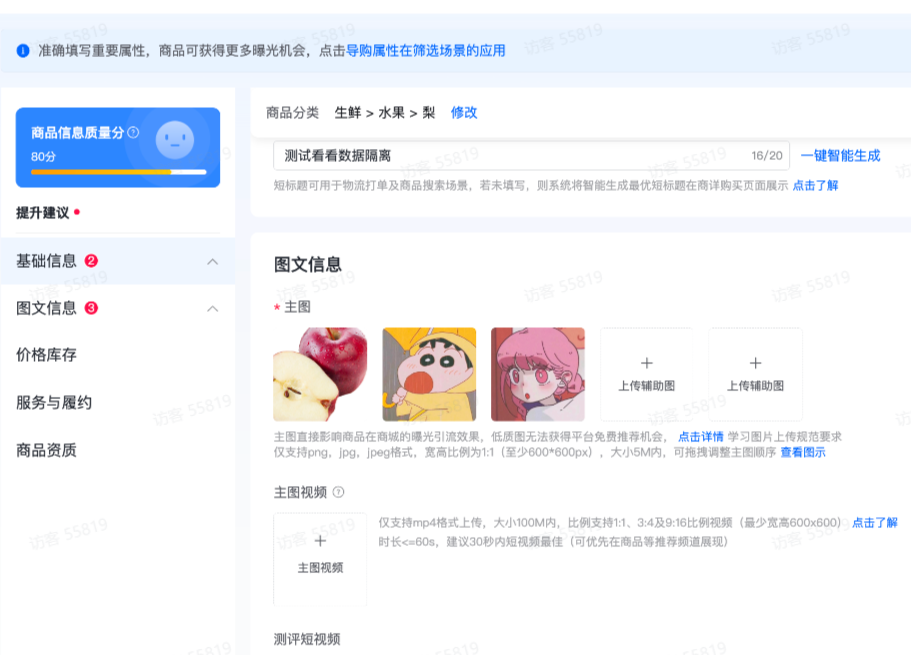Click the red badge on 图文信息
The height and width of the screenshot is (655, 911).
[94, 308]
